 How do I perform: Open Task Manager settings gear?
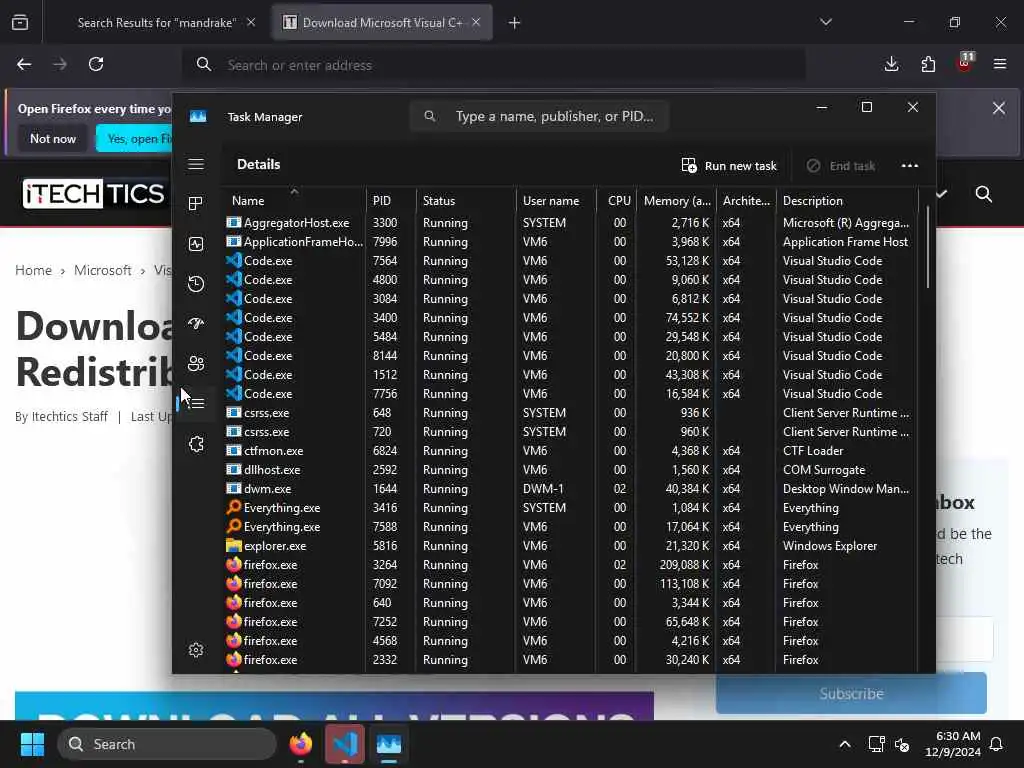point(196,650)
